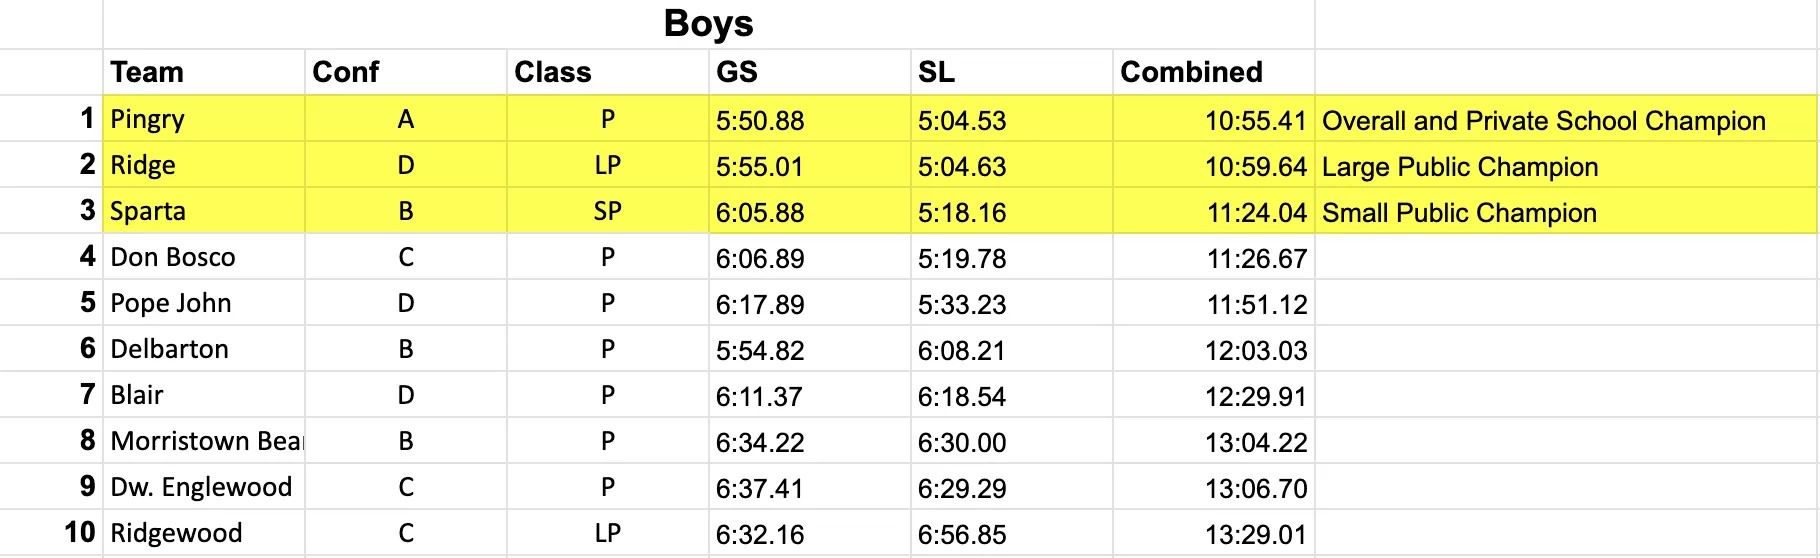Click the Boys title cell
Viewport: 1820px width, 558px height.
point(708,24)
